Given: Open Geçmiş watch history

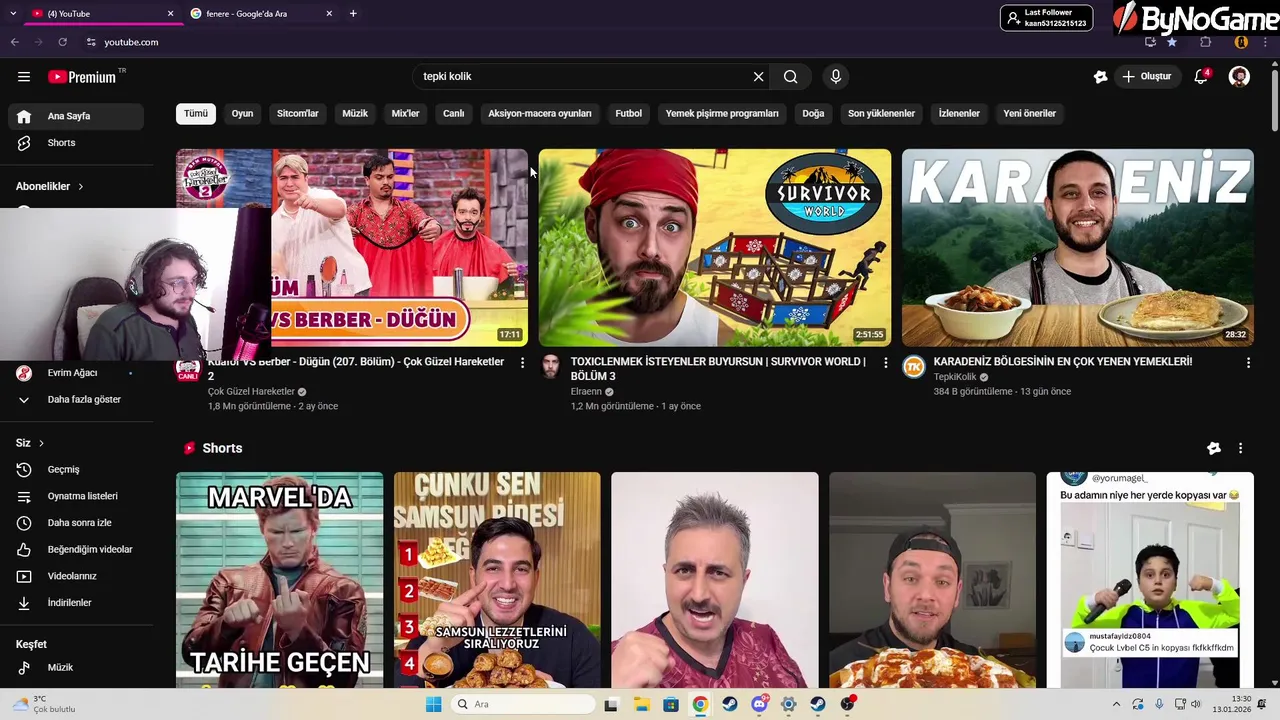Looking at the screenshot, I should (x=76, y=470).
